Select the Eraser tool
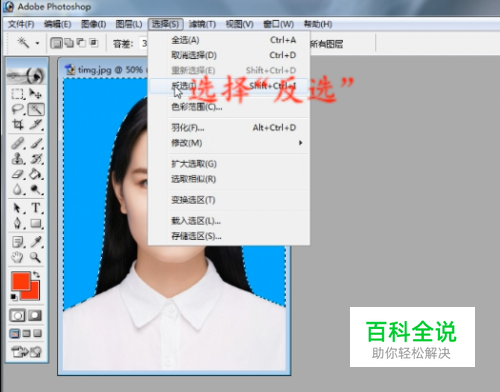Screen dimensions: 500x392 click(x=18, y=174)
